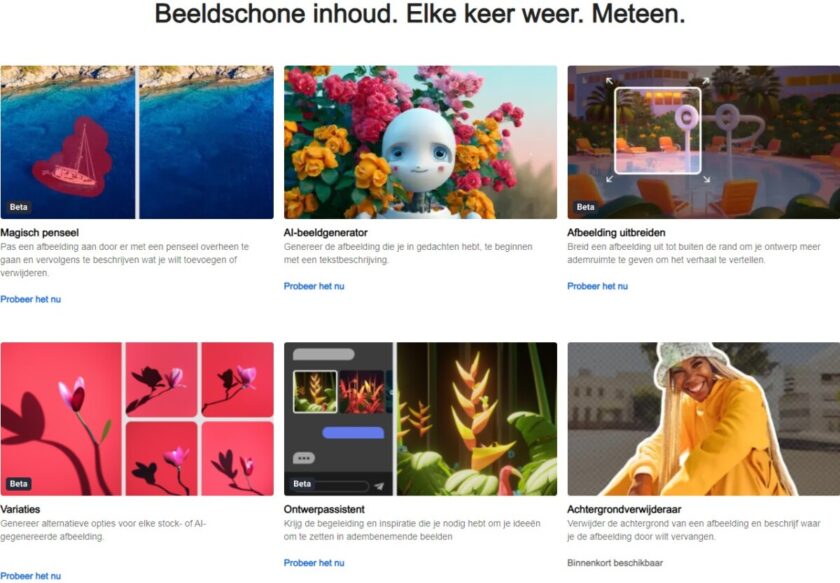This screenshot has height=583, width=840.
Task: Click the Beta badge on Variaties image
Action: (19, 483)
